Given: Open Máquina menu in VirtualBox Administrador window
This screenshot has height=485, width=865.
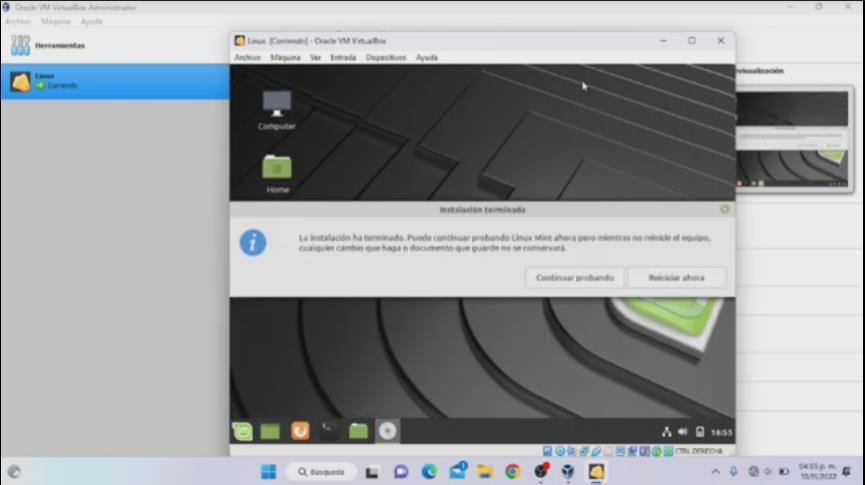Looking at the screenshot, I should pos(56,22).
